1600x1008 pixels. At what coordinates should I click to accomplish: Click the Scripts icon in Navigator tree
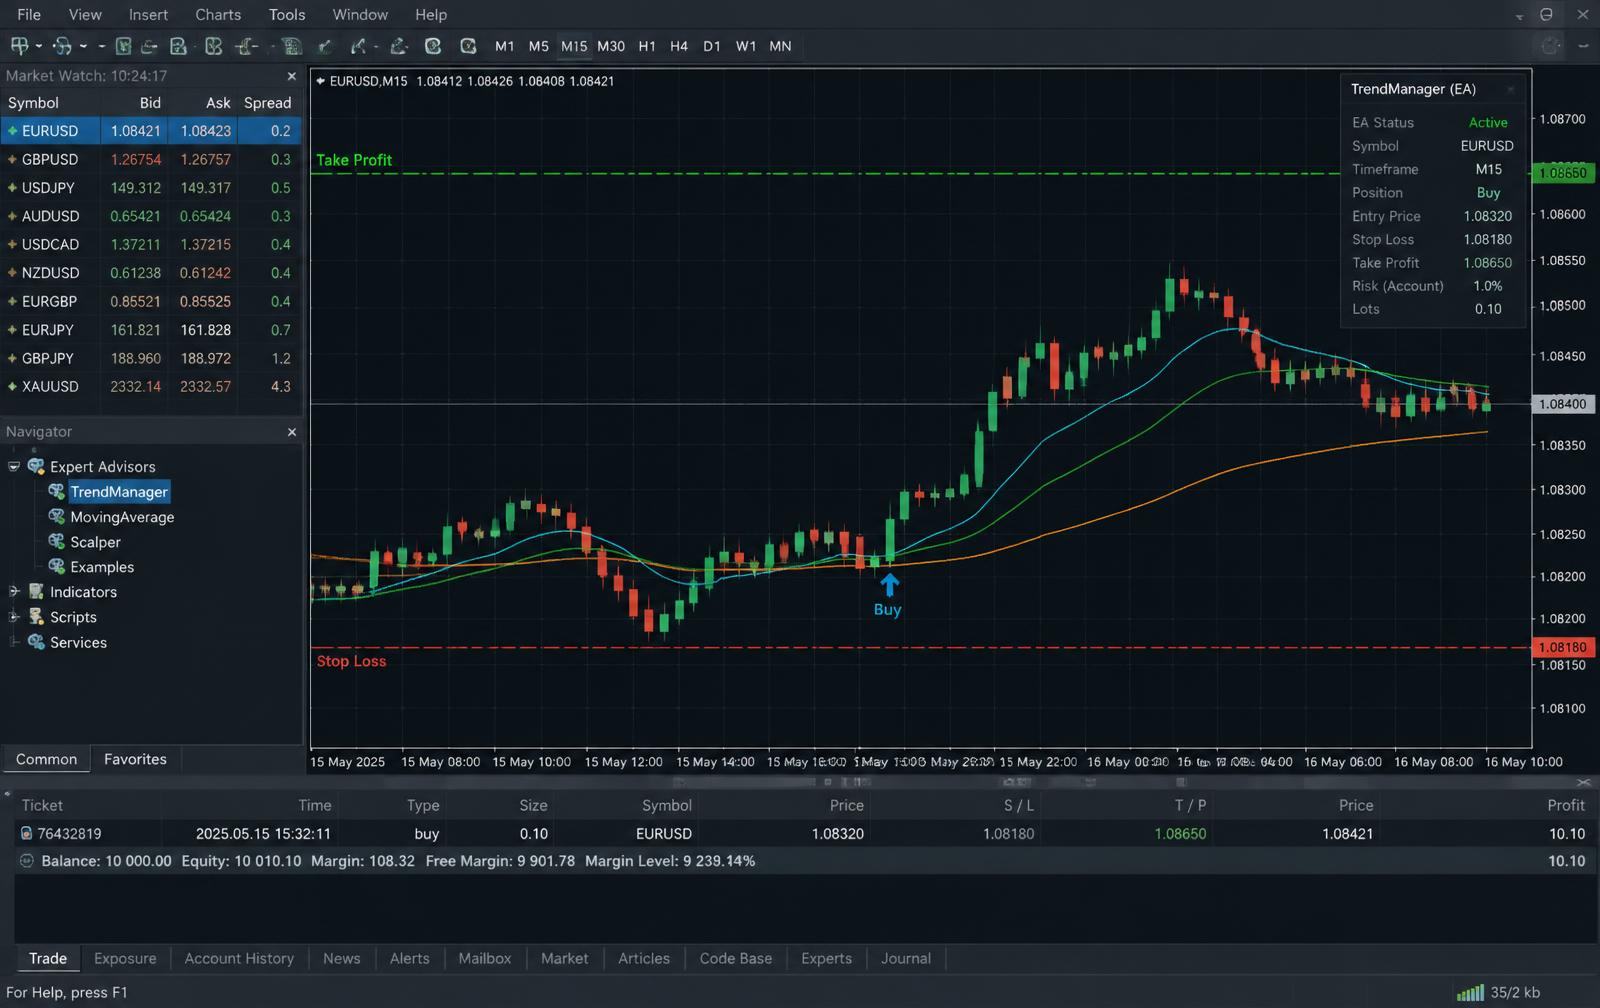(36, 617)
